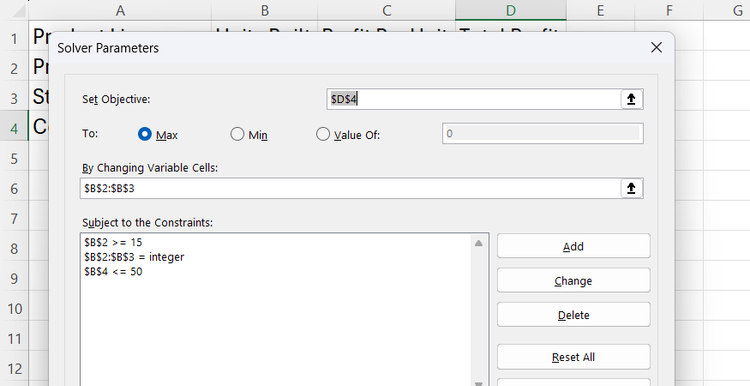Select row 10 header
This screenshot has width=750, height=386.
point(14,309)
